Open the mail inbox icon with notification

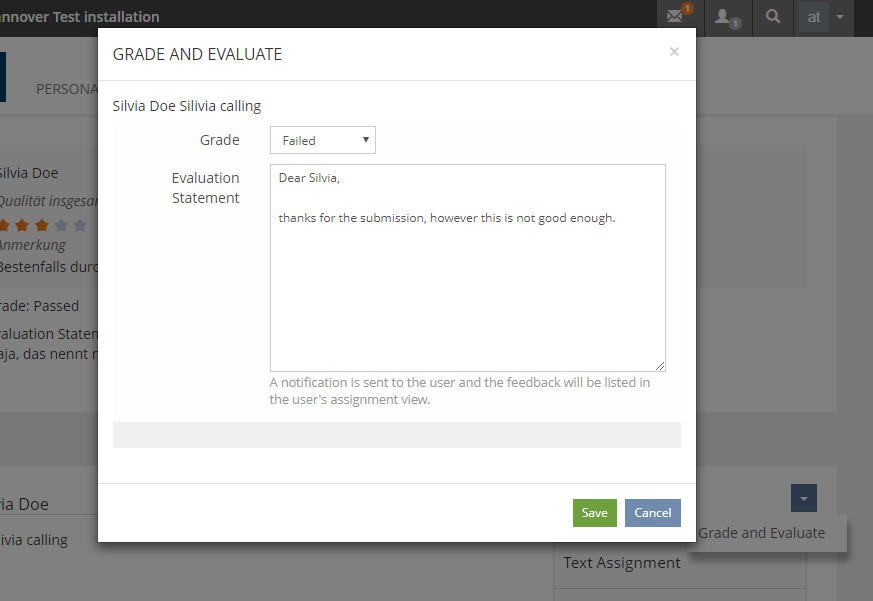(676, 16)
